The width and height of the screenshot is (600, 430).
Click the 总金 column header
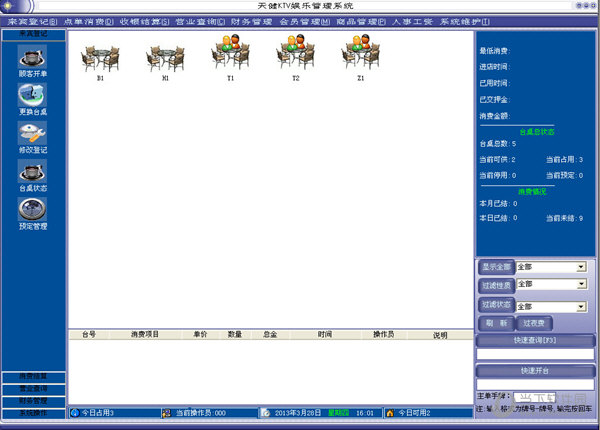(x=270, y=335)
